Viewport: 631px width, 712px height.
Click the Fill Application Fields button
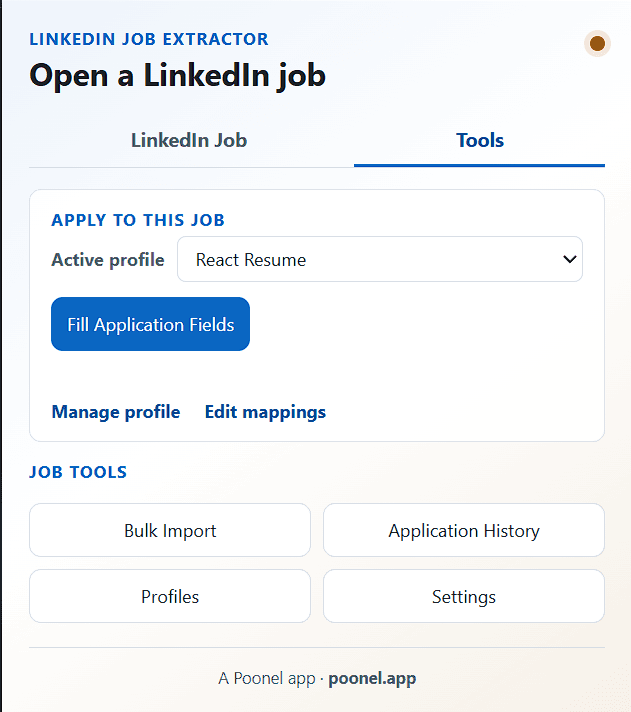[150, 324]
